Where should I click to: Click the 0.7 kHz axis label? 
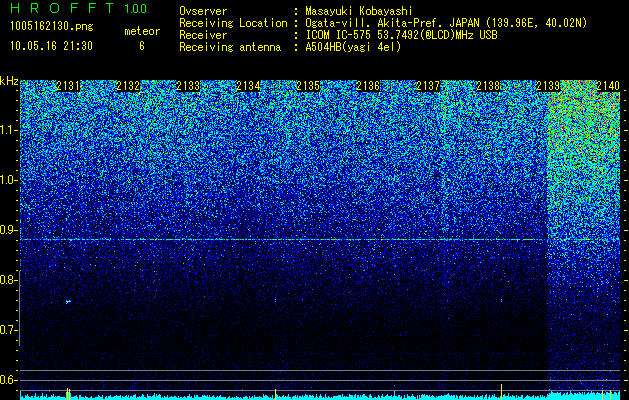[9, 330]
